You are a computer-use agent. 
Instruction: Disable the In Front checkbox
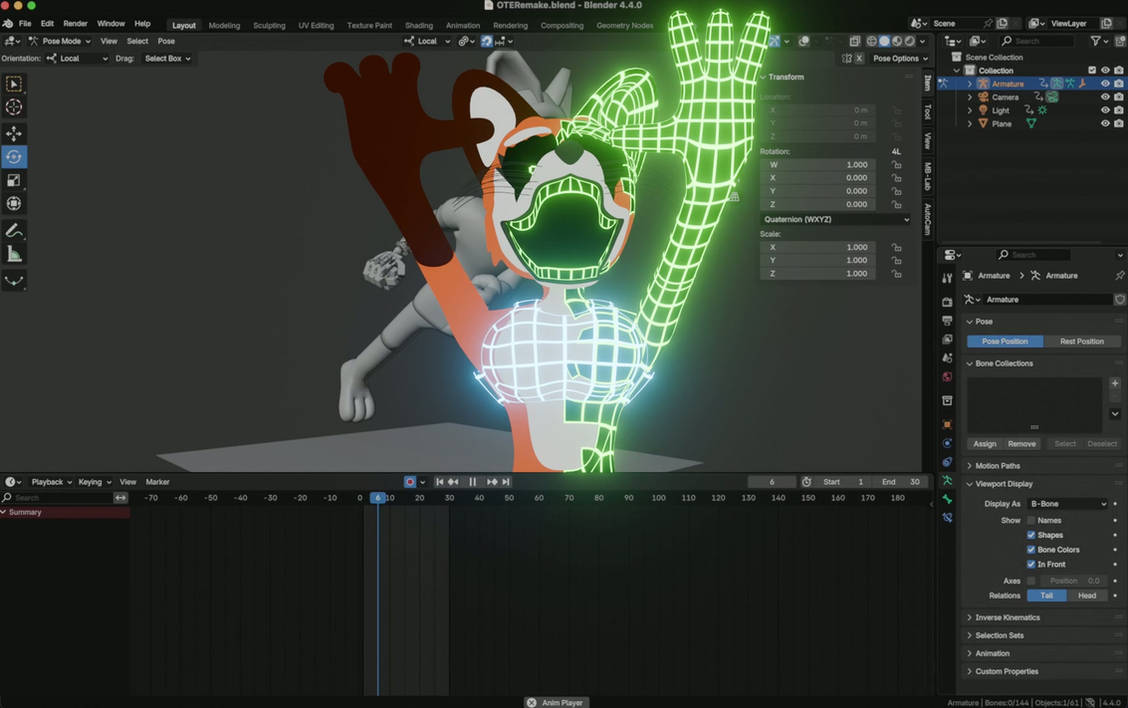[x=1031, y=564]
